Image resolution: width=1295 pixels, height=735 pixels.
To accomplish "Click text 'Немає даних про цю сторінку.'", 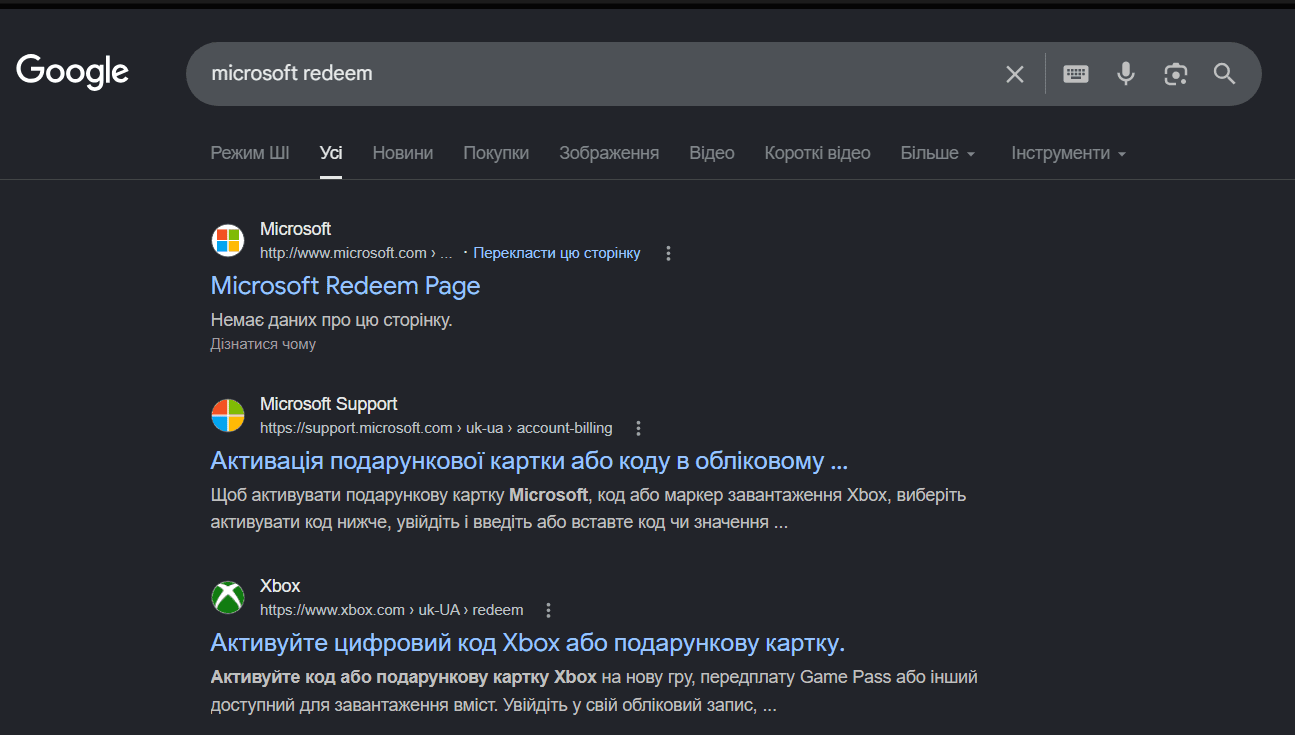I will click(x=331, y=320).
